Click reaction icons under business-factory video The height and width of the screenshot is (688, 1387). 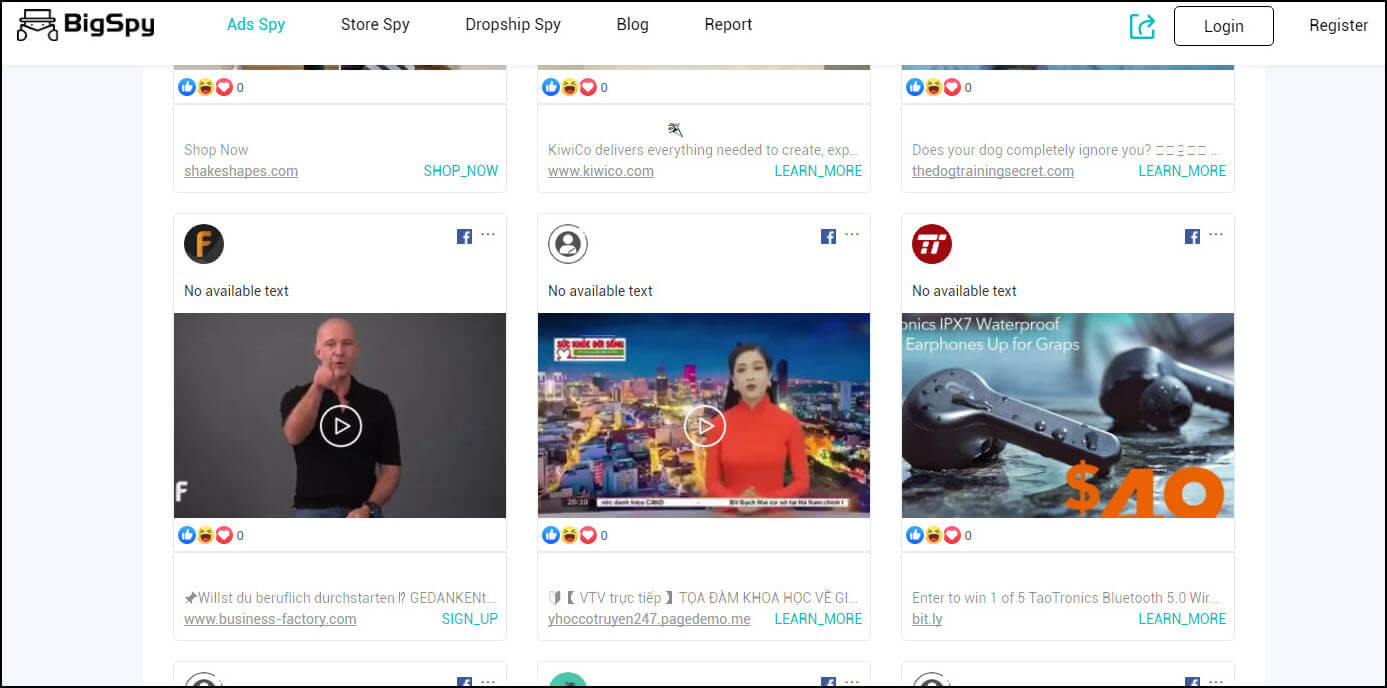pos(205,535)
